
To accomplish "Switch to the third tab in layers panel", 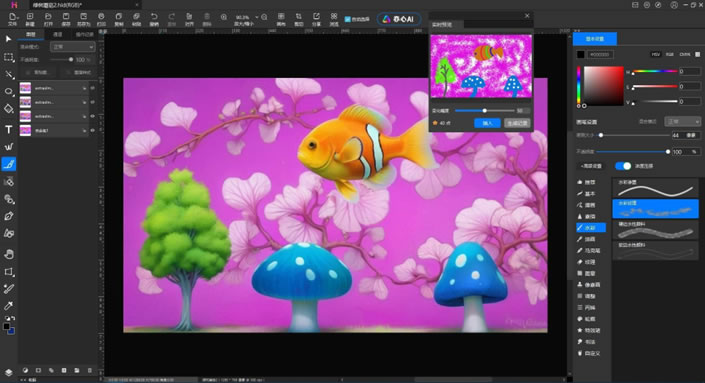I will coord(85,34).
